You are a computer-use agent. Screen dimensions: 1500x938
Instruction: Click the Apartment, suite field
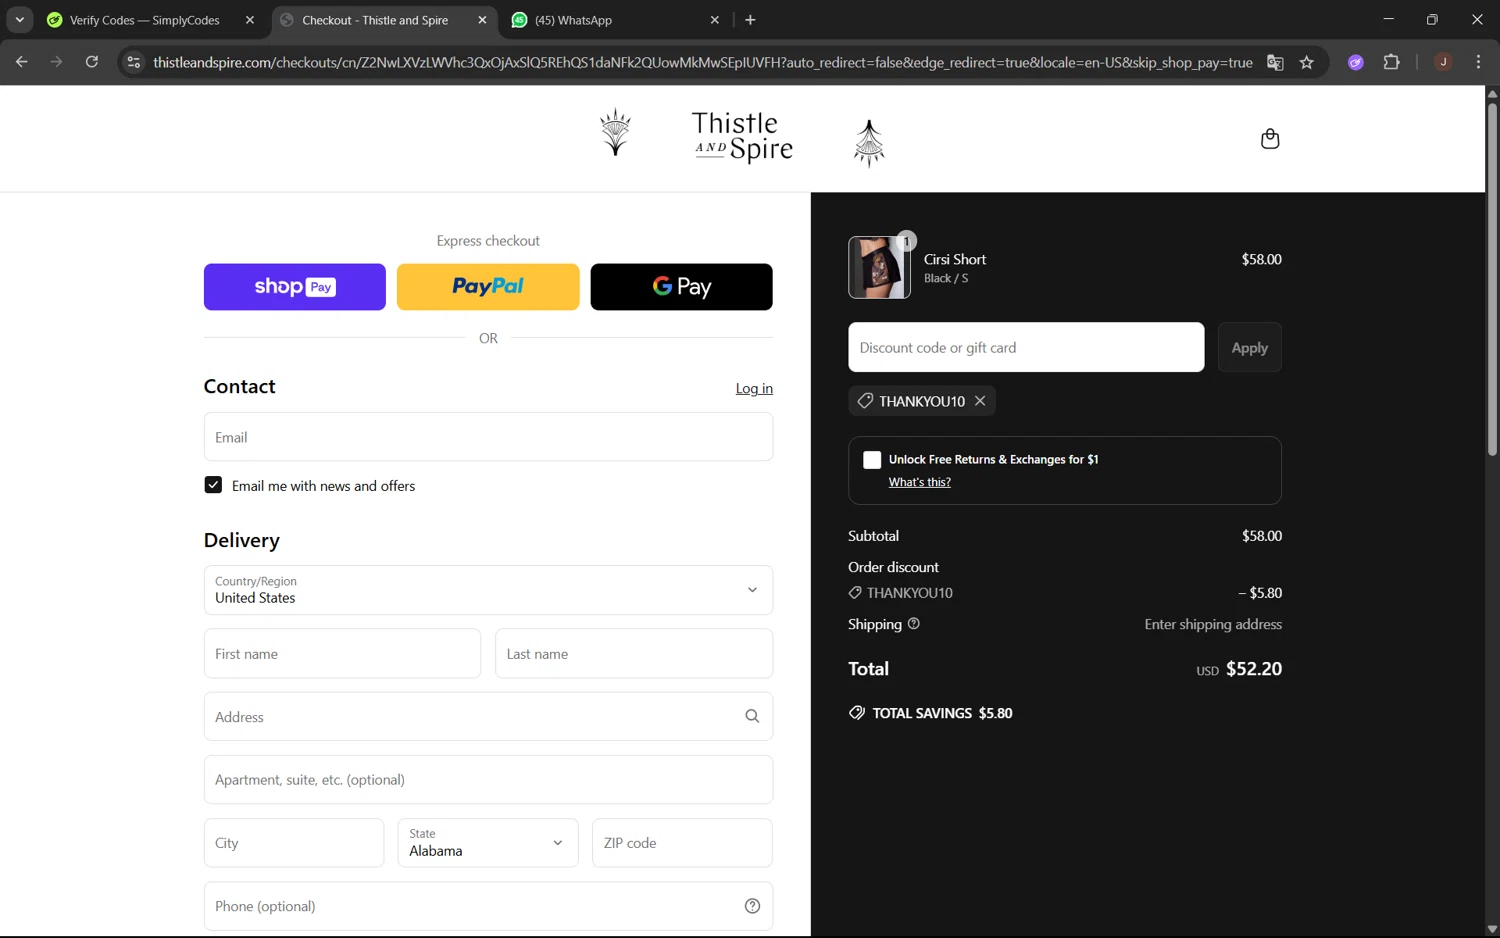(488, 780)
